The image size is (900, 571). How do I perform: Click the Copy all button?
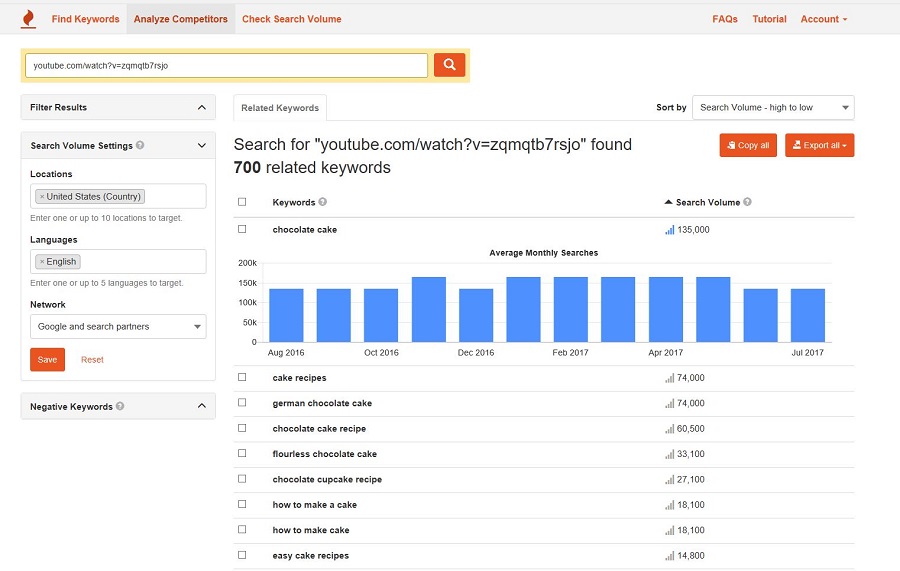coord(748,145)
